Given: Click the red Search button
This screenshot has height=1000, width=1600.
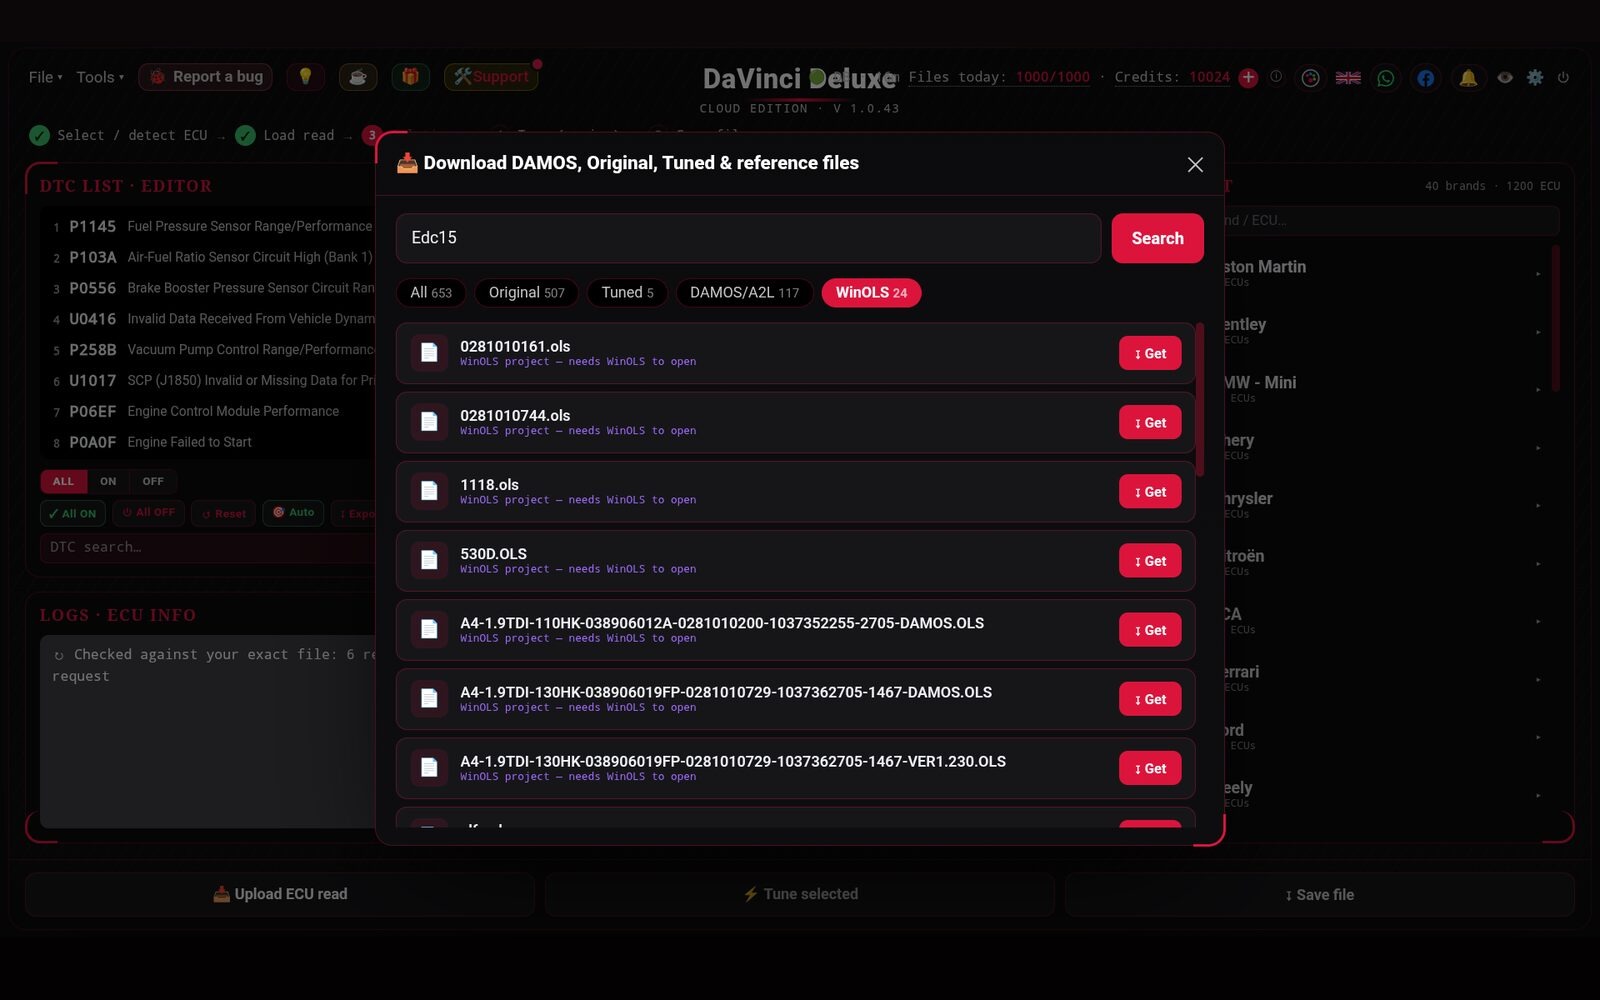Looking at the screenshot, I should (x=1157, y=238).
